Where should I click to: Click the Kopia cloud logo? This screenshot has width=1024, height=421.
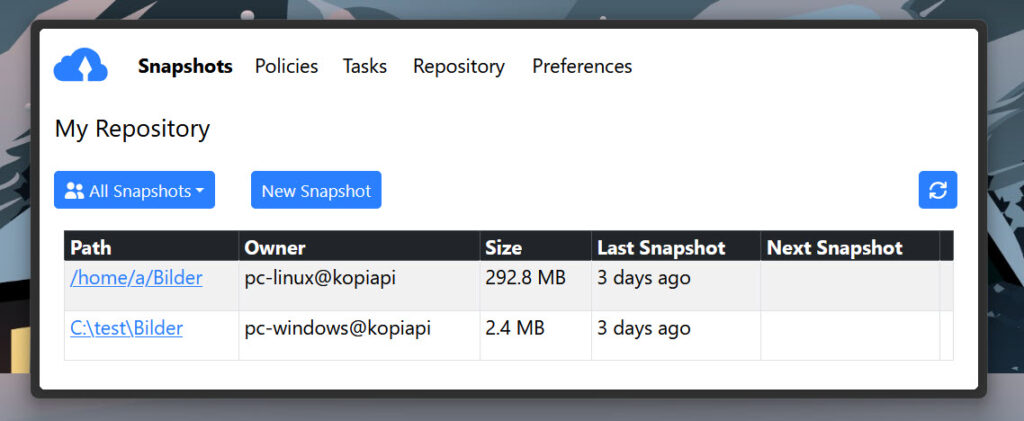coord(80,66)
